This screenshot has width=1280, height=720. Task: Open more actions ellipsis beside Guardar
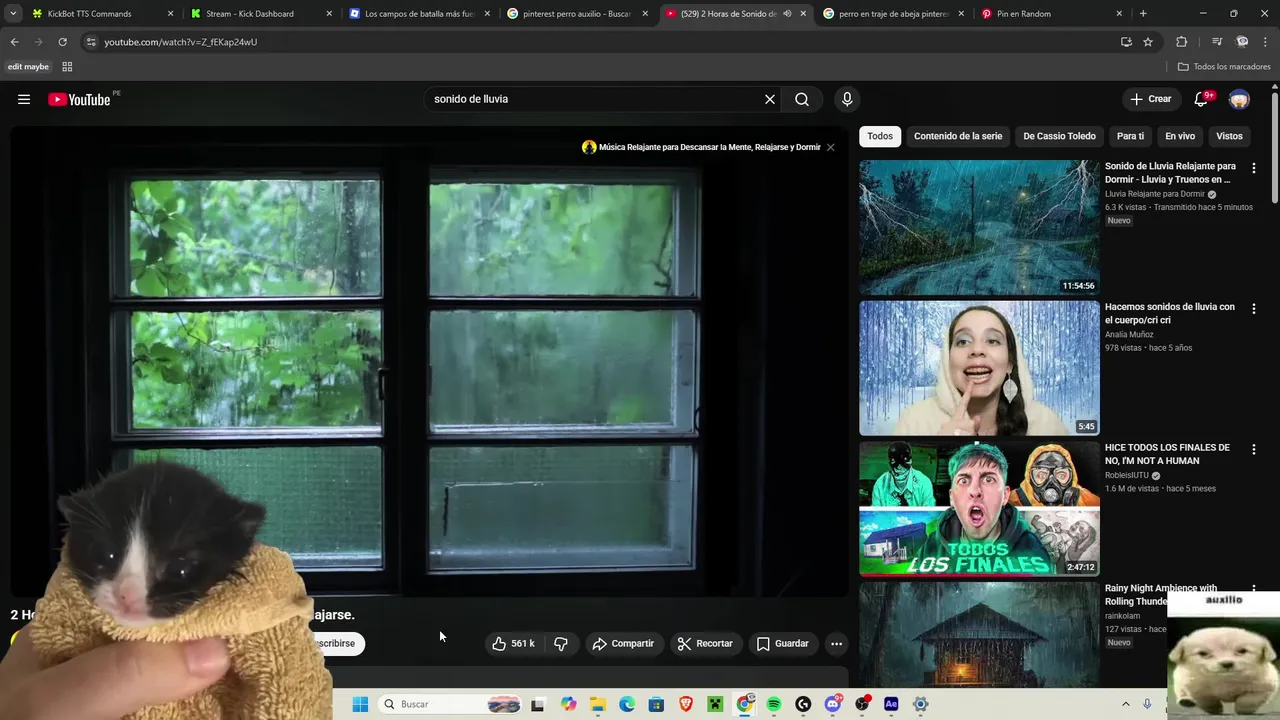[x=837, y=644]
